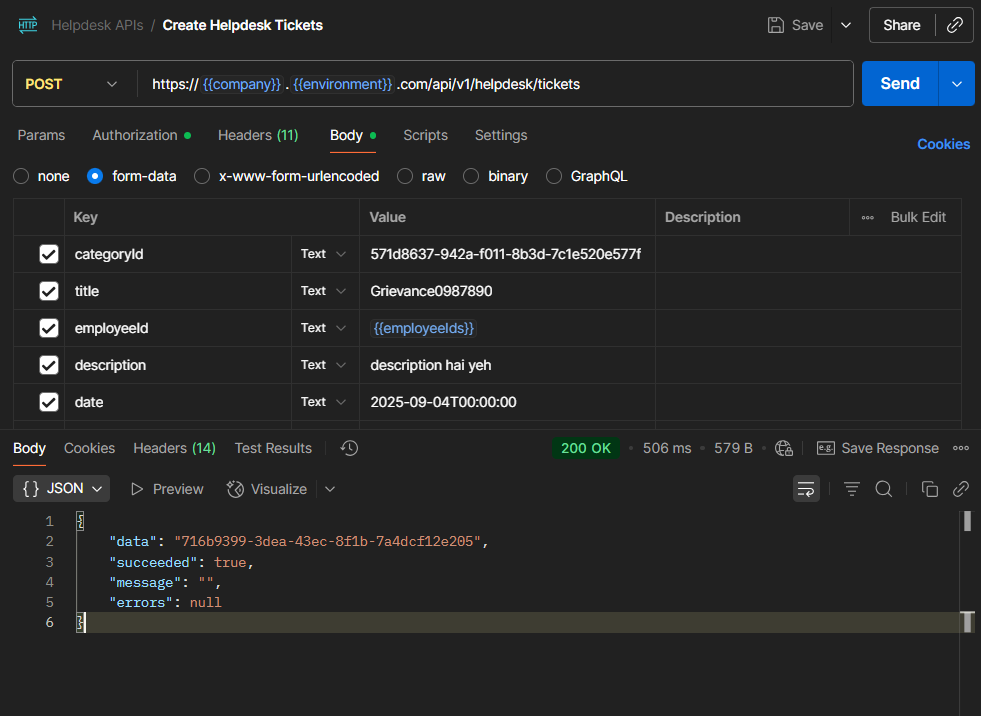Screen dimensions: 981x716
Task: Open the Test Results response tab
Action: [273, 448]
